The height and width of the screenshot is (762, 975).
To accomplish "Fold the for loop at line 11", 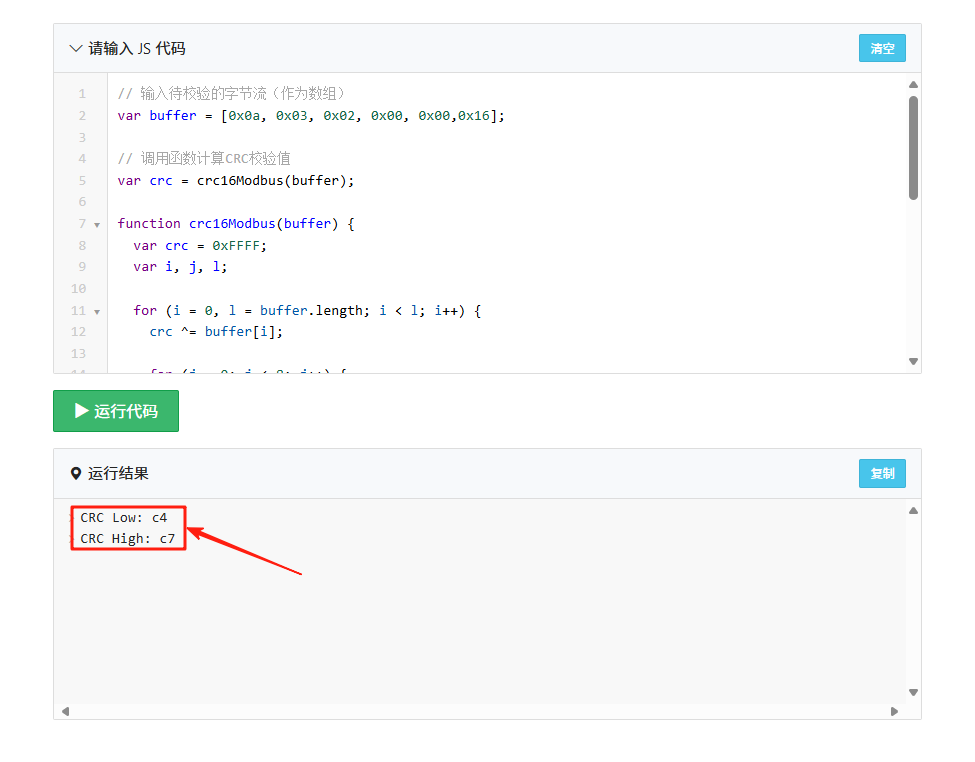I will pyautogui.click(x=97, y=311).
